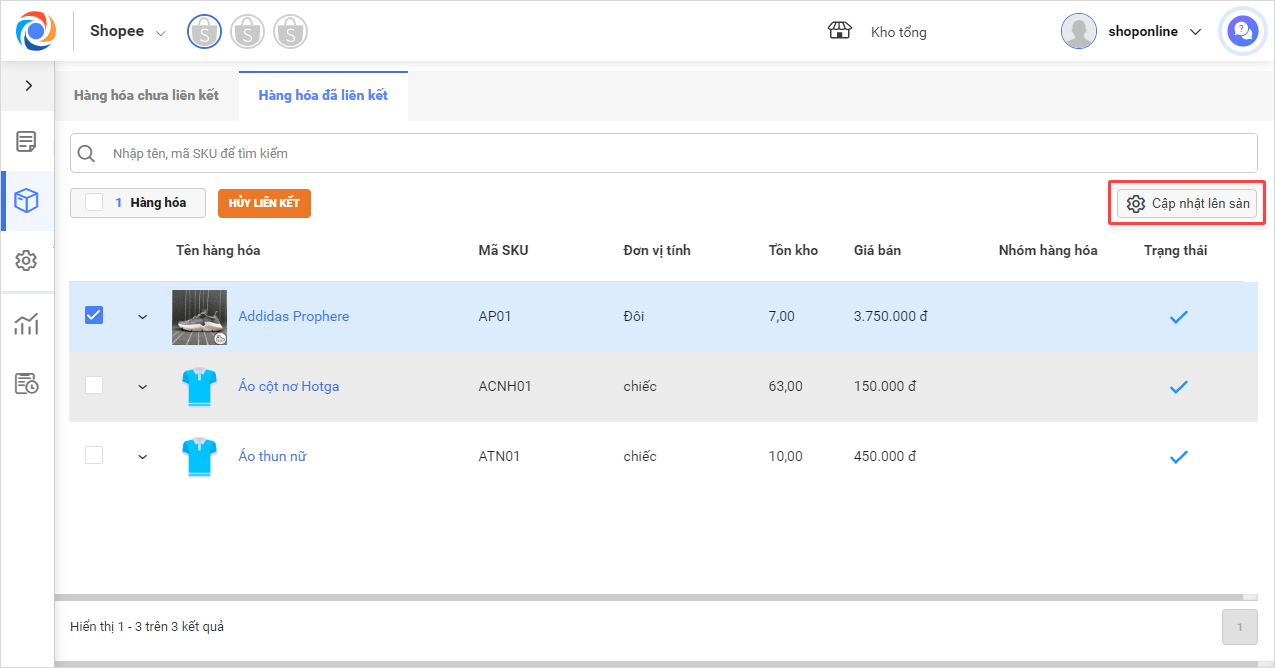Open the Shopee channel dropdown
Viewport: 1275px width, 668px height.
tap(128, 32)
